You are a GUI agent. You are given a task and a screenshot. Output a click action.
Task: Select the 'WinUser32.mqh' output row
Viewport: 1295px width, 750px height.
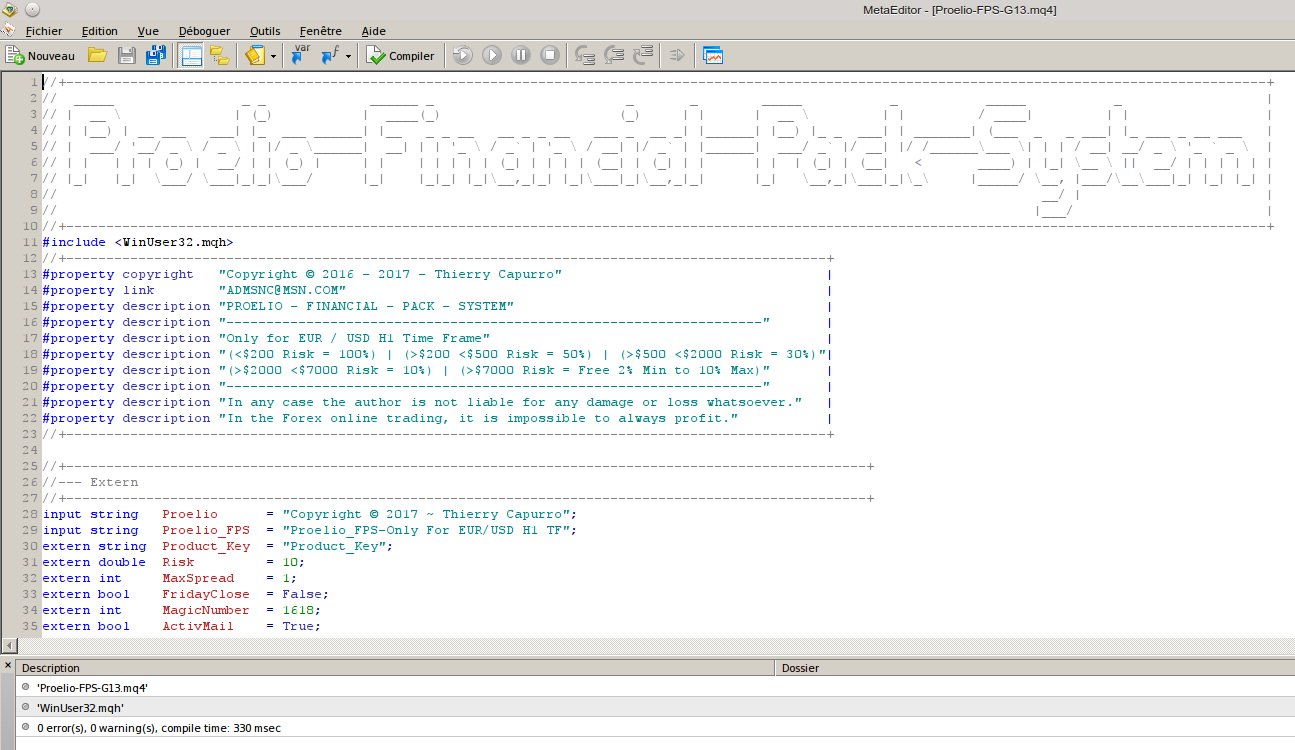click(x=655, y=708)
